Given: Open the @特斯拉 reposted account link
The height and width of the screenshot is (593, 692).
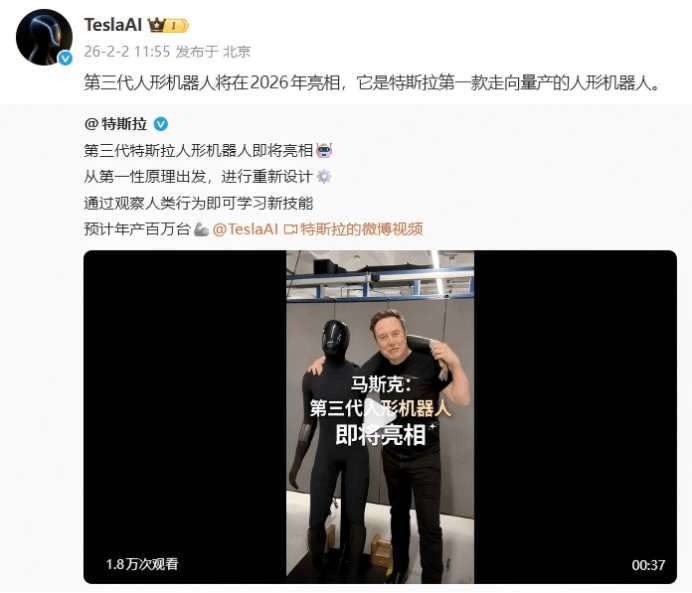Looking at the screenshot, I should click(x=116, y=124).
